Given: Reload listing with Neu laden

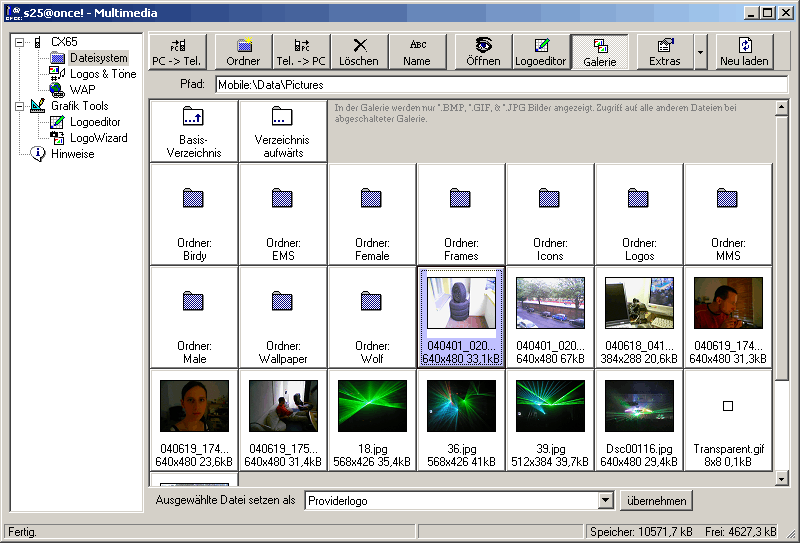Looking at the screenshot, I should click(x=744, y=52).
